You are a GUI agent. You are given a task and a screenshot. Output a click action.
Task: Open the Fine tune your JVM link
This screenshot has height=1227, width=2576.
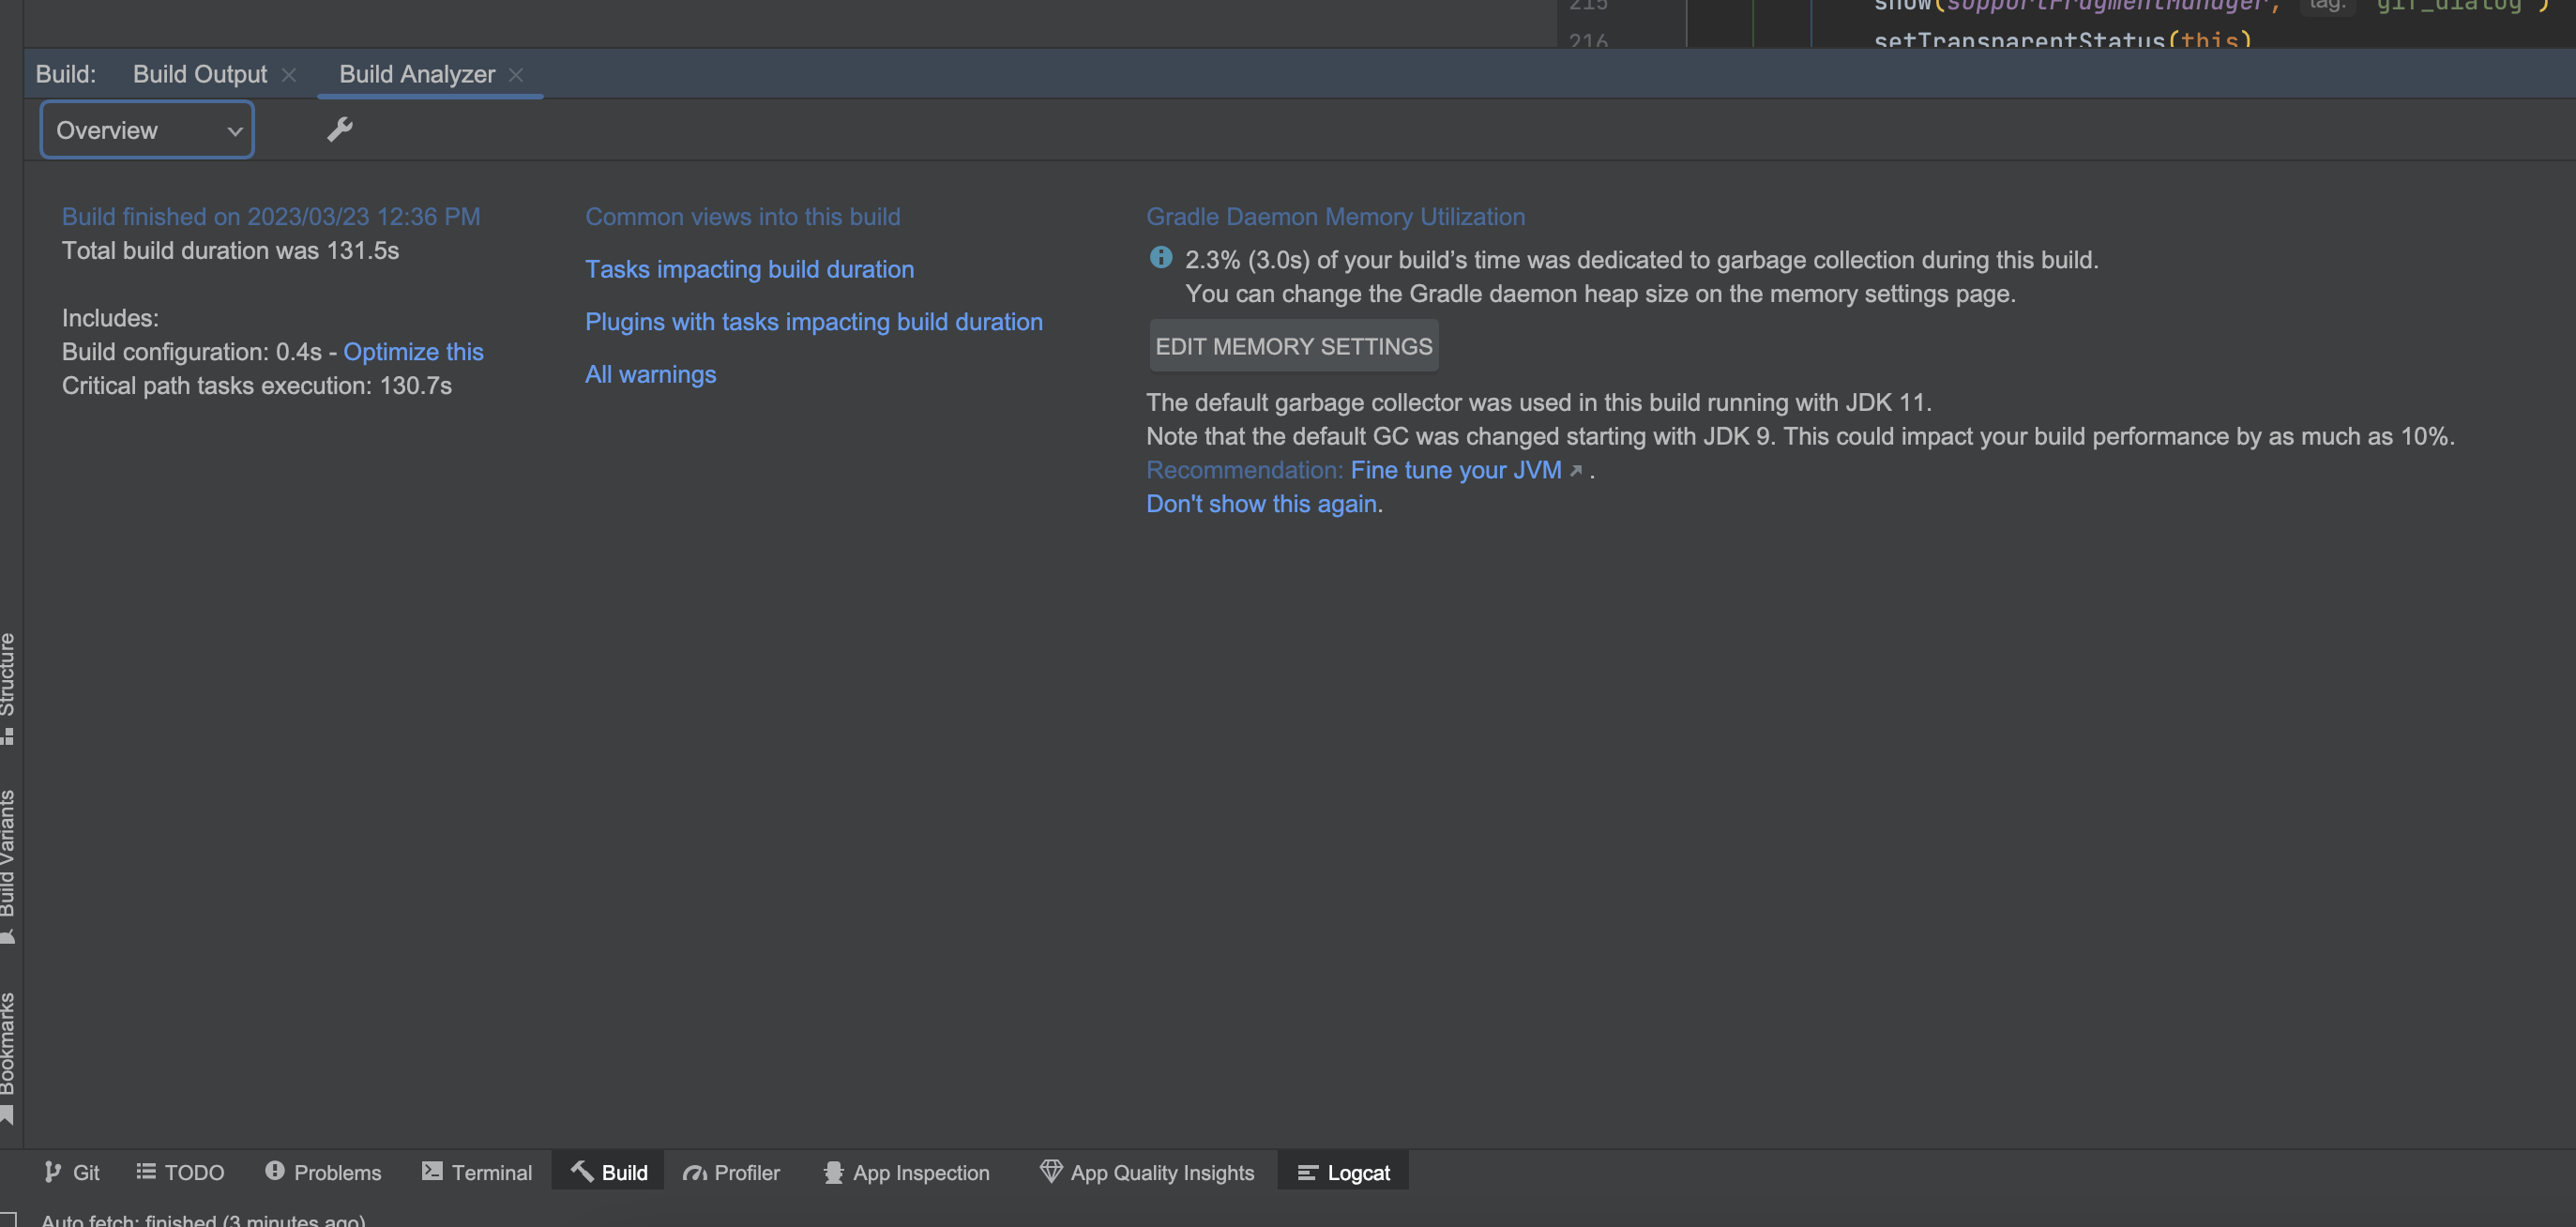[x=1455, y=470]
